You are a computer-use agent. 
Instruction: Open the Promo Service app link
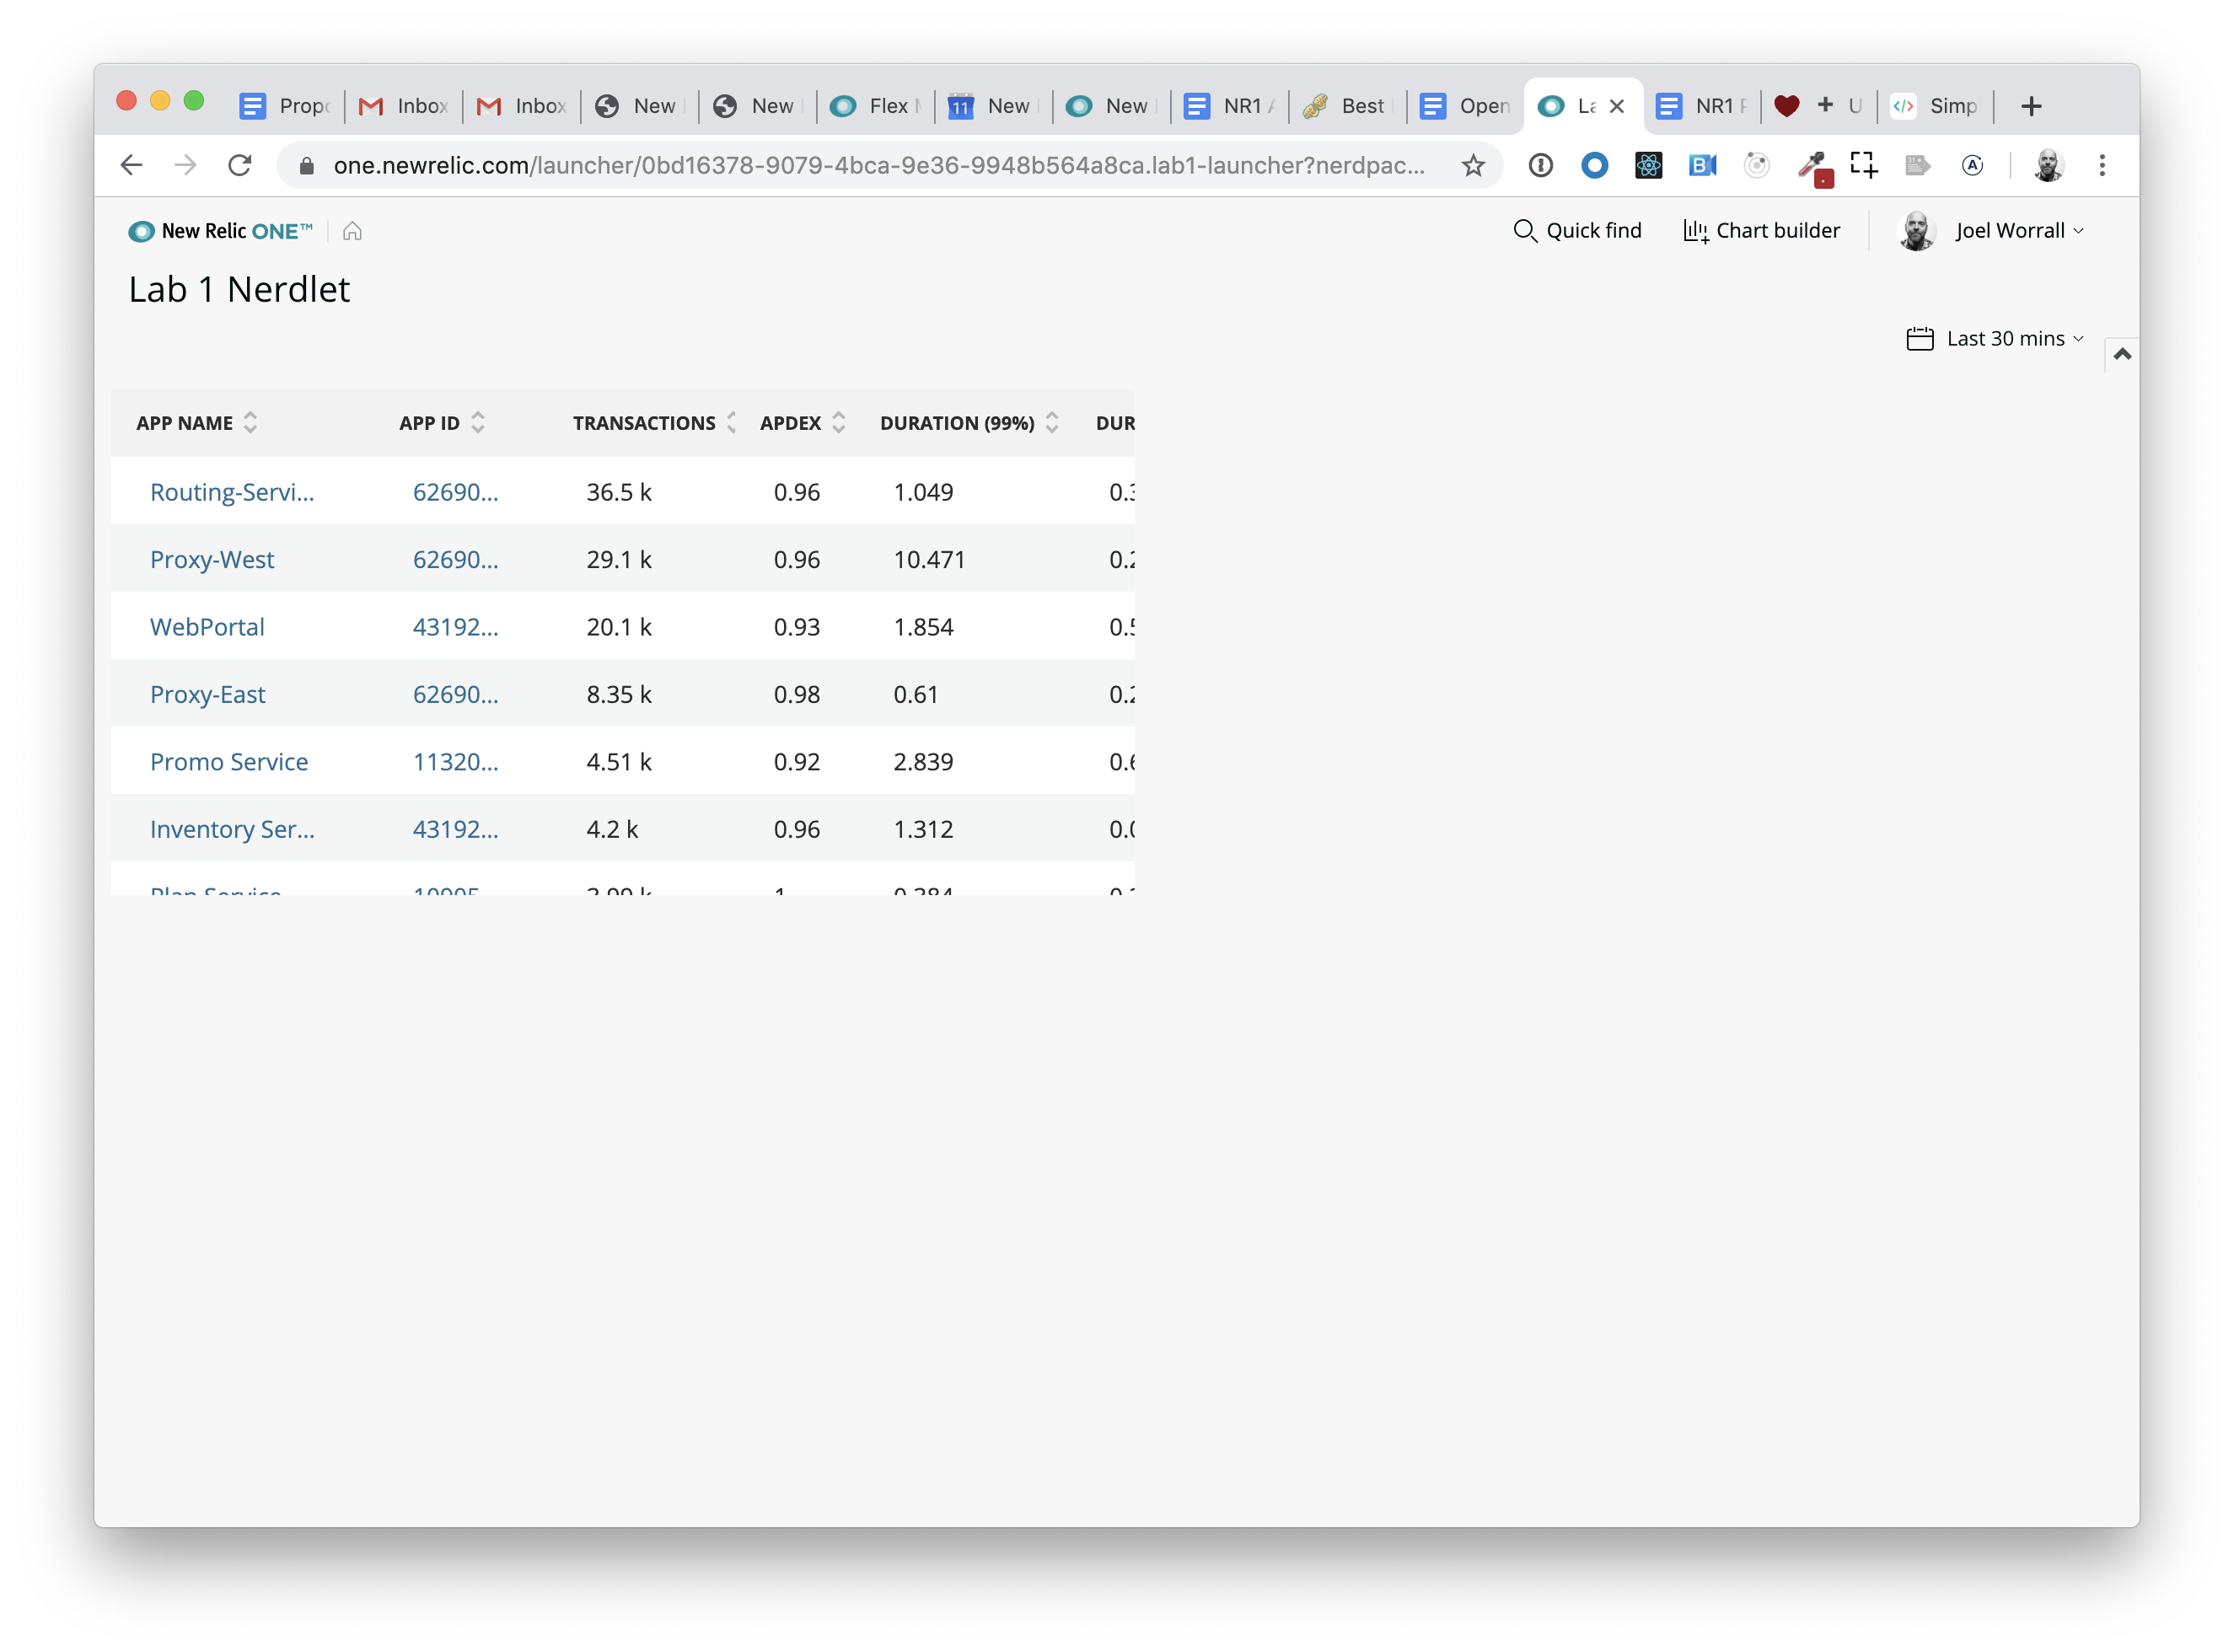click(229, 762)
